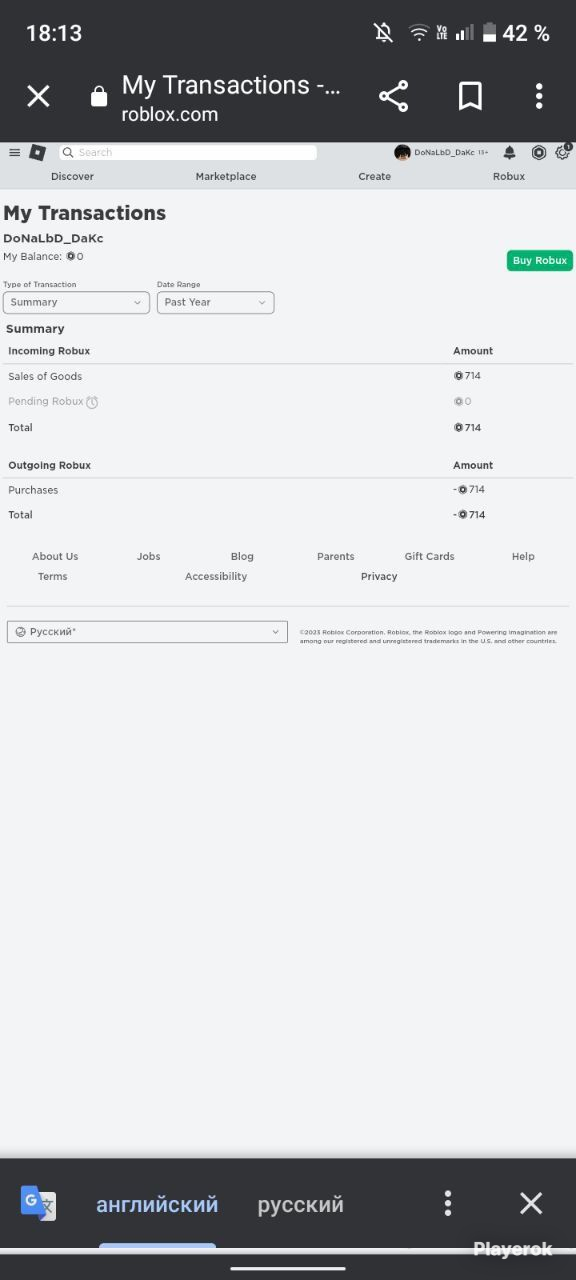
Task: Click the Robux hexagon icon in header
Action: (539, 153)
